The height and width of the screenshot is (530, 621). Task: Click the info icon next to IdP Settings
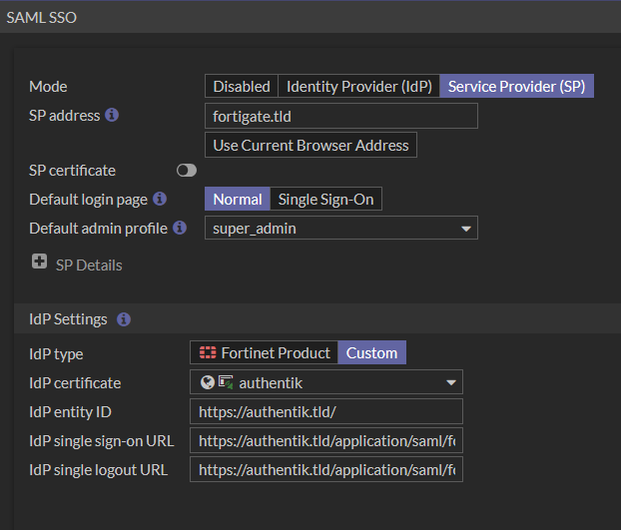coord(123,320)
